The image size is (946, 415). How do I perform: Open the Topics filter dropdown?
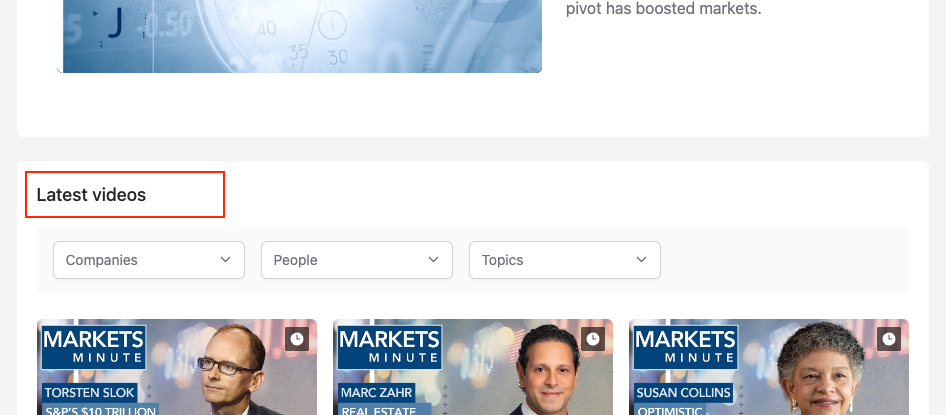tap(565, 260)
